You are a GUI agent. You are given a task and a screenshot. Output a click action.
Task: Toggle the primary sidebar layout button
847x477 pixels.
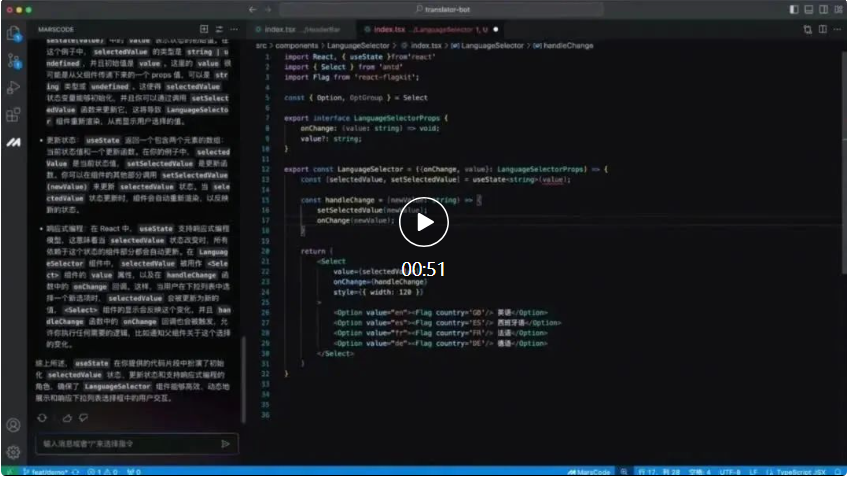(x=793, y=9)
